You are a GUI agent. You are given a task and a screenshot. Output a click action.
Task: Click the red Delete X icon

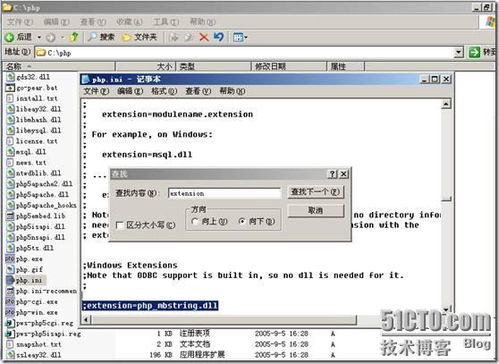tap(204, 37)
